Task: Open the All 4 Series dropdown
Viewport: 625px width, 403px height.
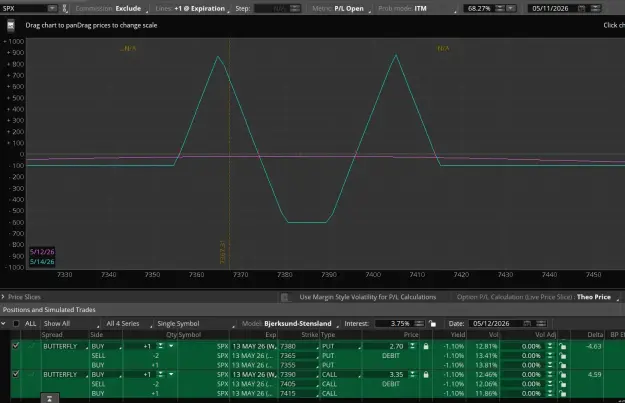Action: pyautogui.click(x=128, y=324)
